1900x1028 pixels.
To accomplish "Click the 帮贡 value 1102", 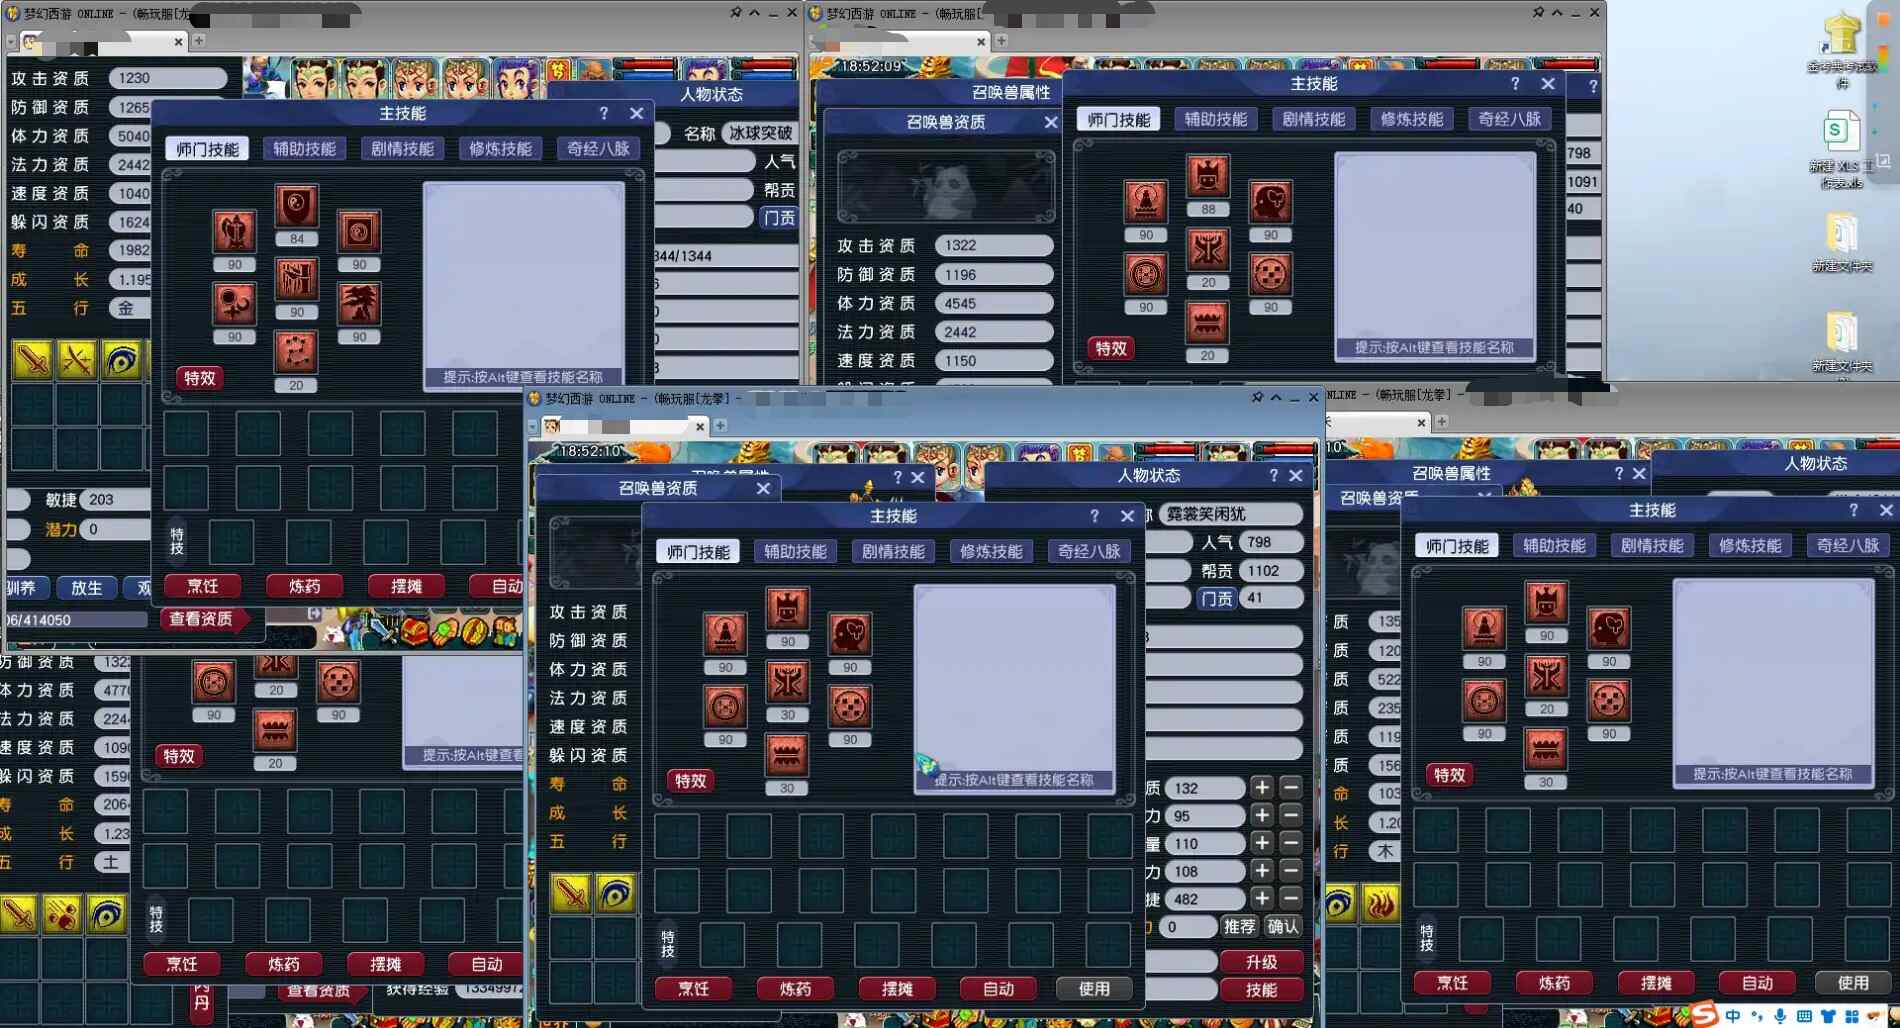I will tap(1270, 570).
